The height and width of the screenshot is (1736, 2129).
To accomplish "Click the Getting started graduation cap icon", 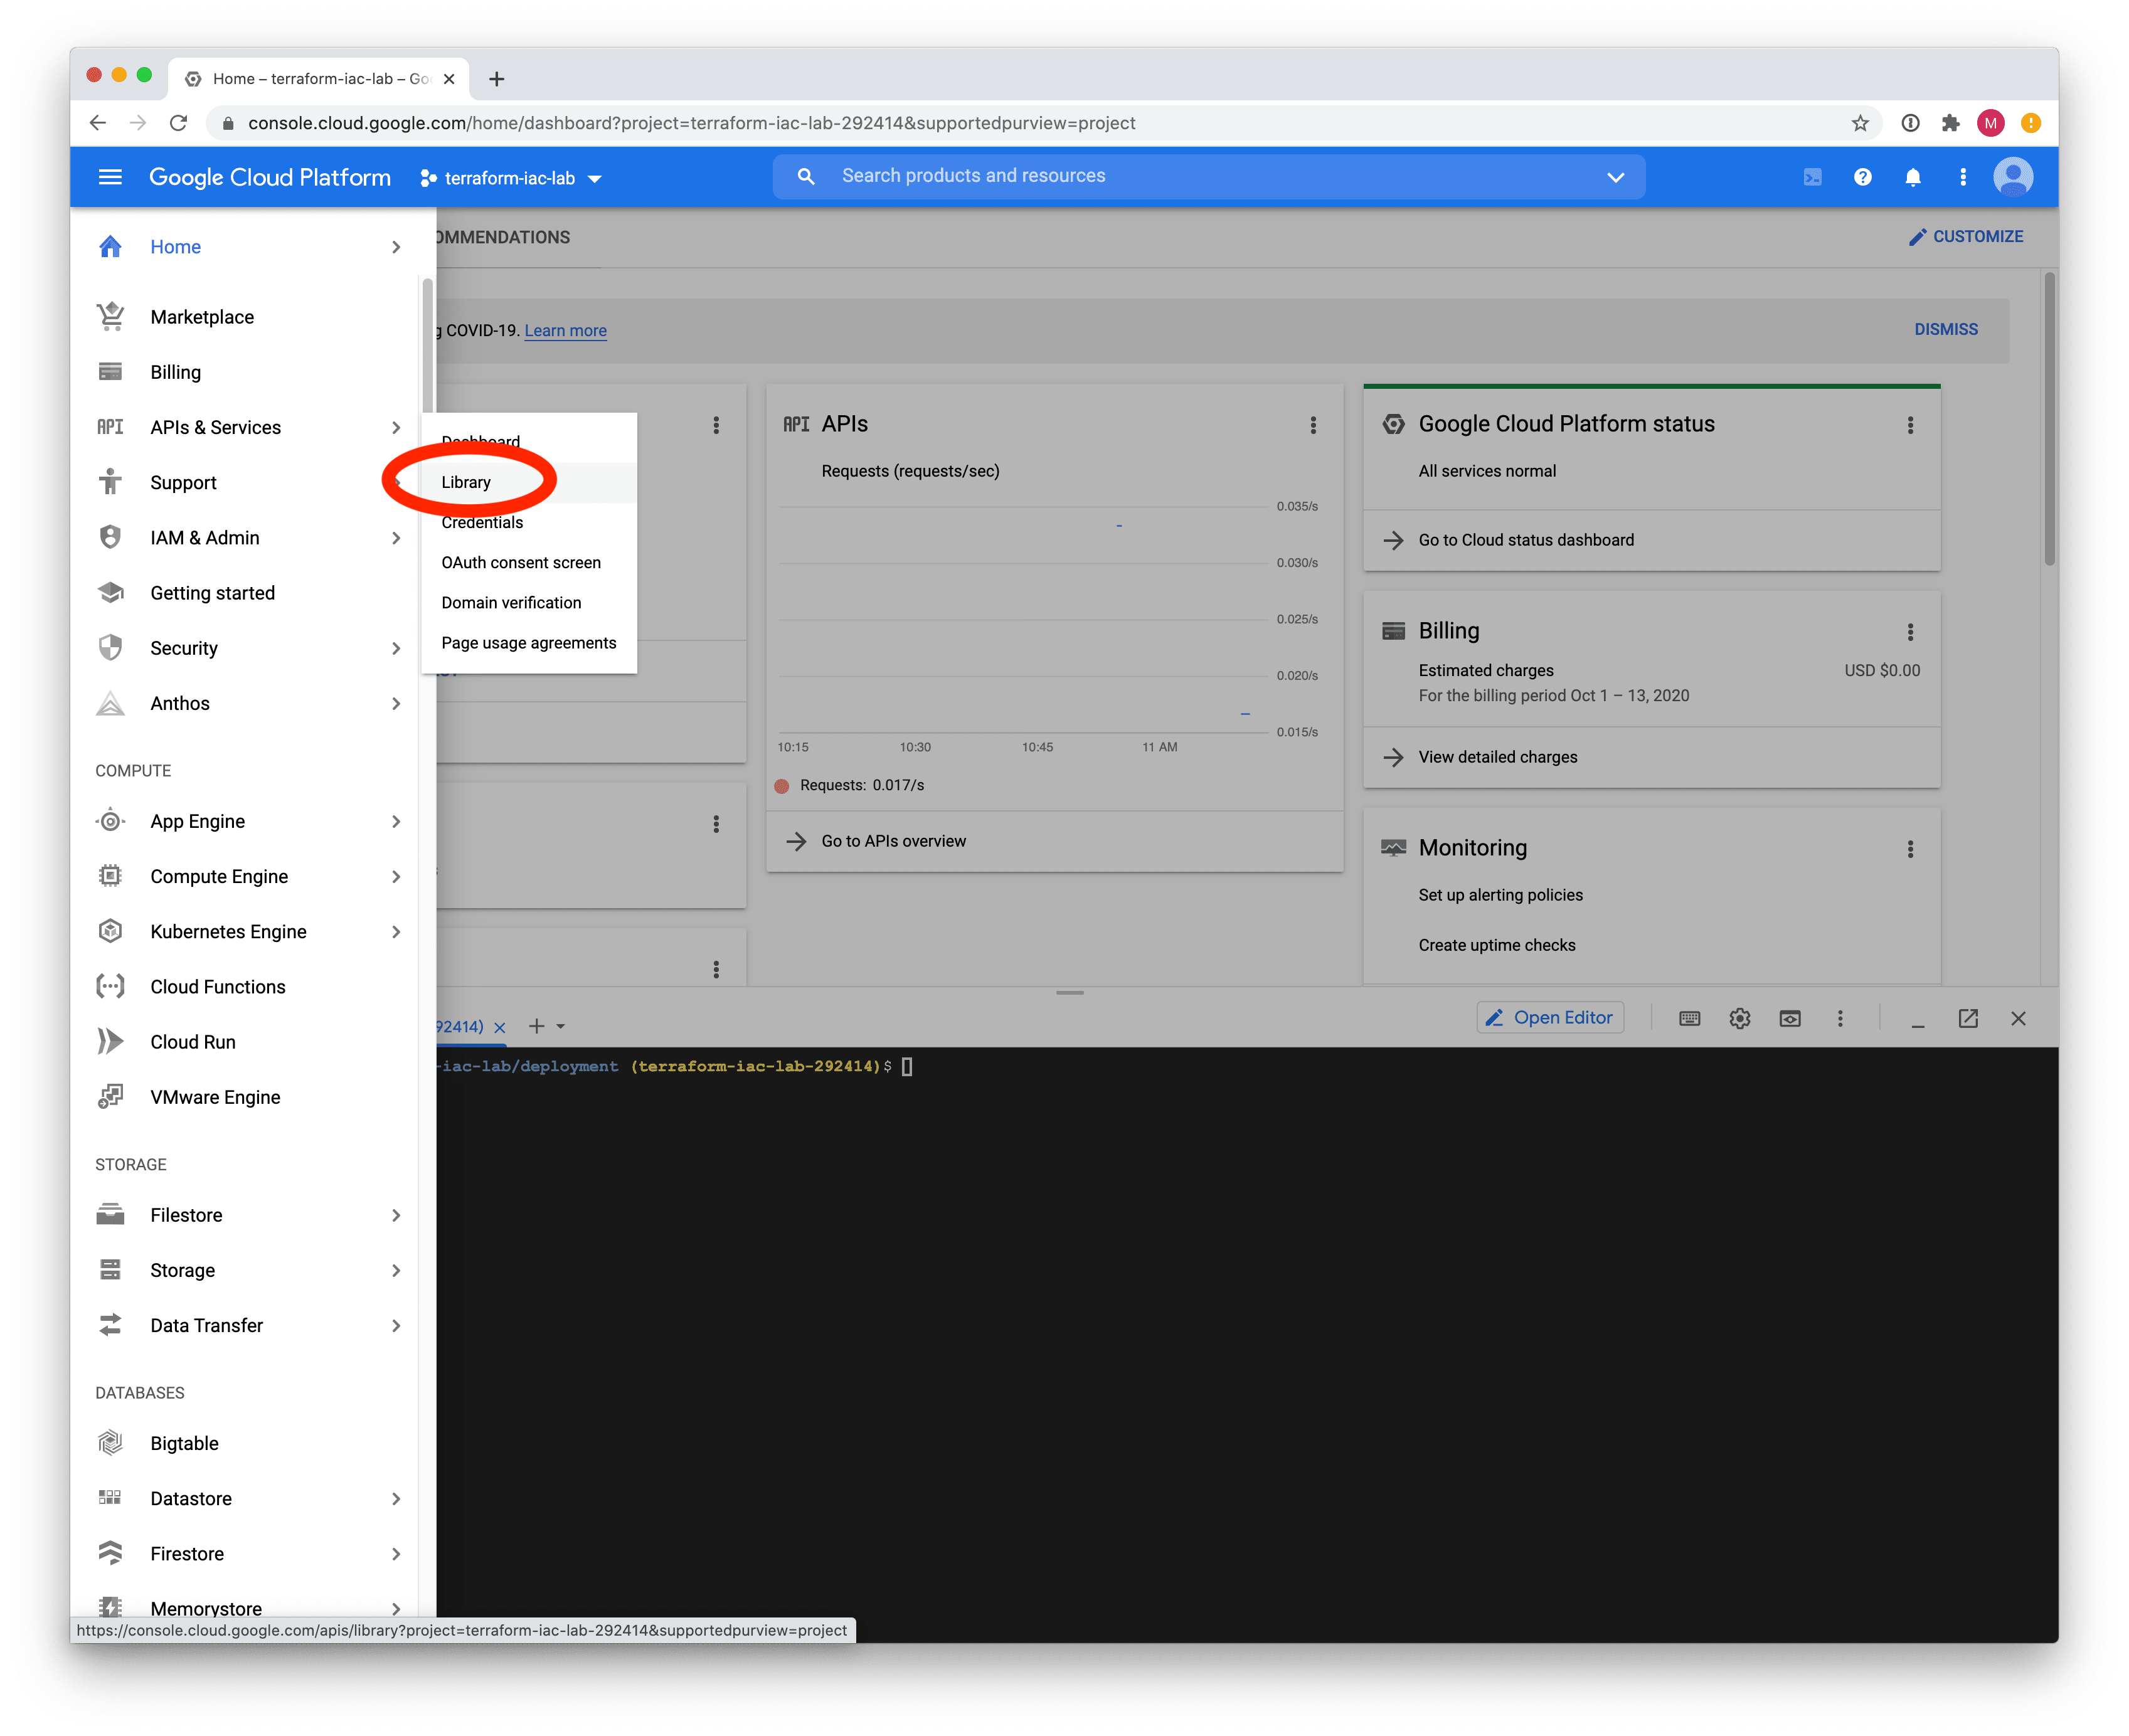I will [x=110, y=592].
